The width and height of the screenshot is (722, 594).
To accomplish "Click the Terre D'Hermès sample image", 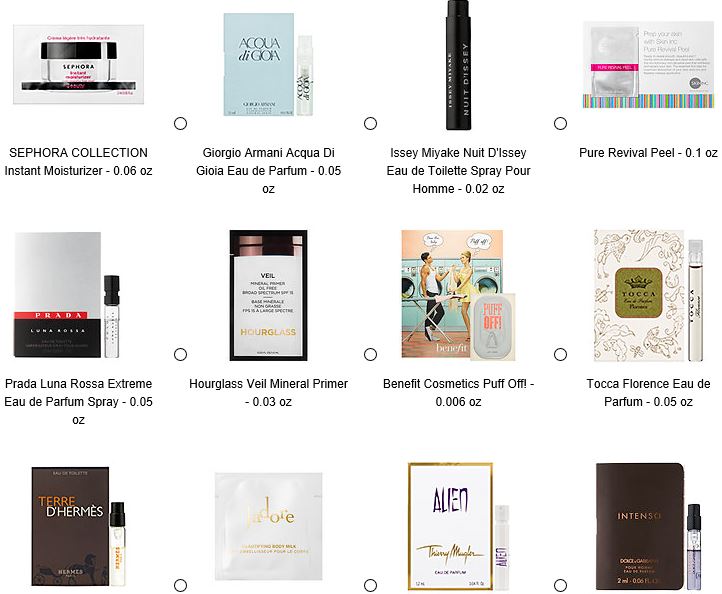I will point(78,526).
